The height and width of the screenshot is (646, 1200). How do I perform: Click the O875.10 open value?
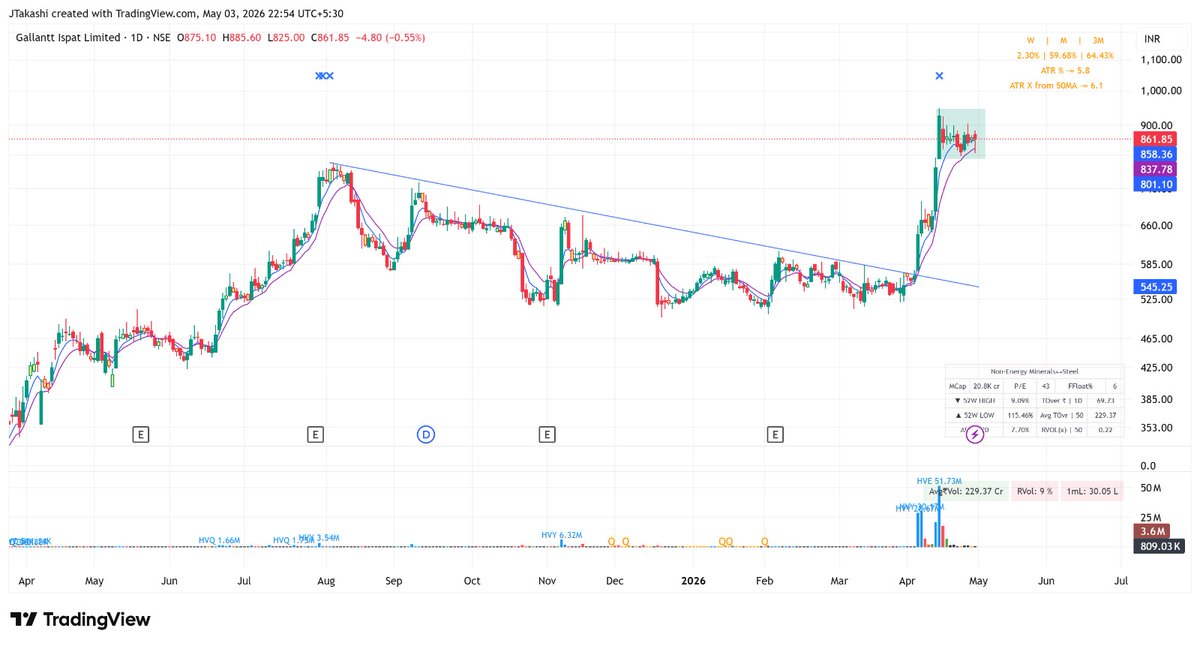198,37
